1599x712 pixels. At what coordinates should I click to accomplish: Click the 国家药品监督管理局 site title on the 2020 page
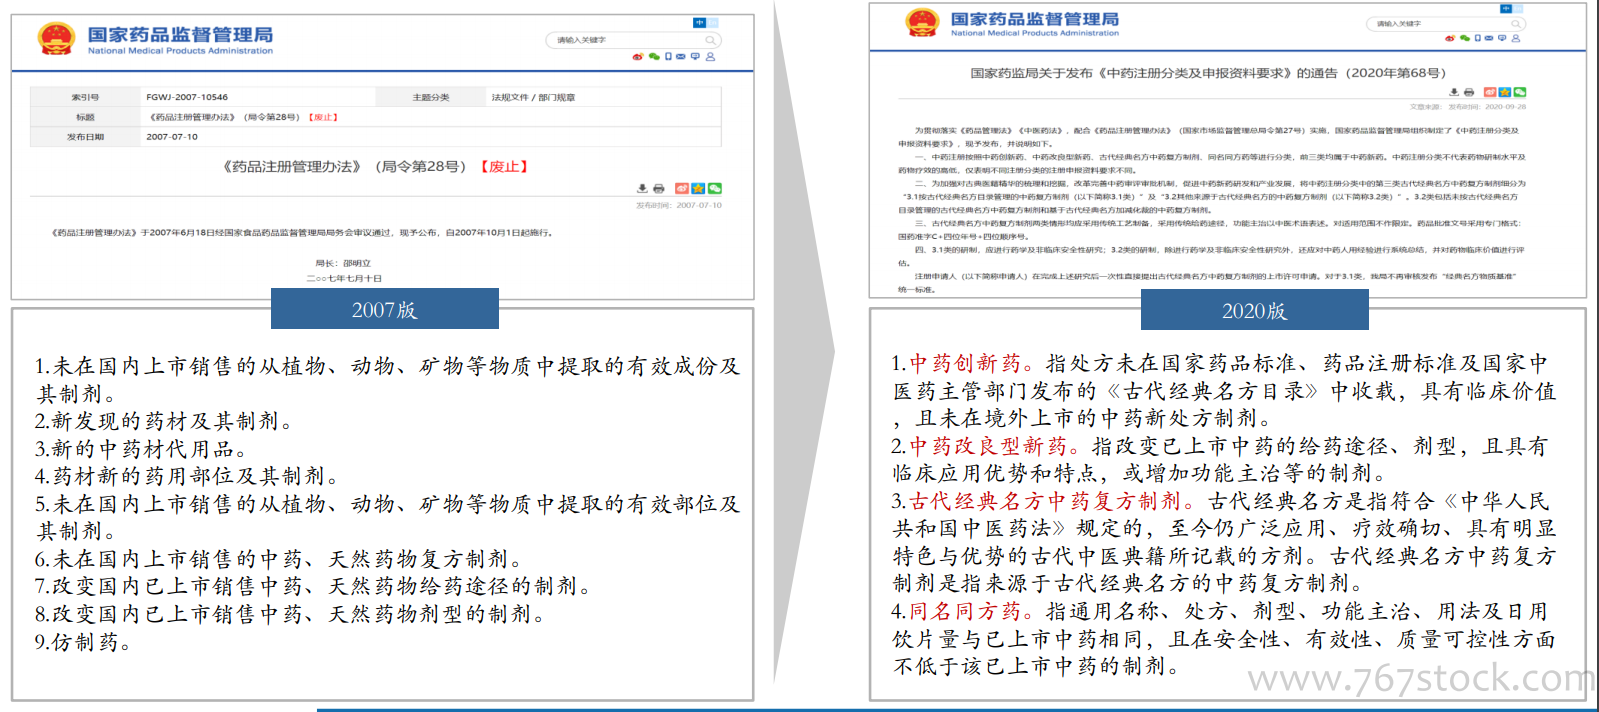[1035, 19]
